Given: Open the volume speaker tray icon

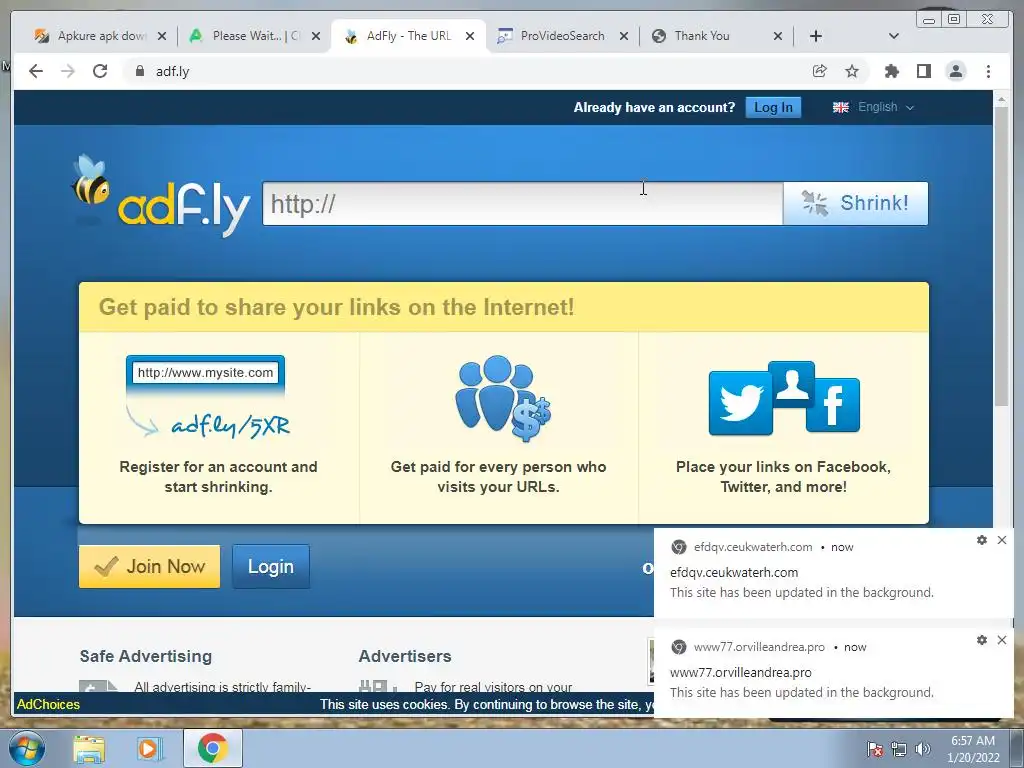Looking at the screenshot, I should (923, 749).
